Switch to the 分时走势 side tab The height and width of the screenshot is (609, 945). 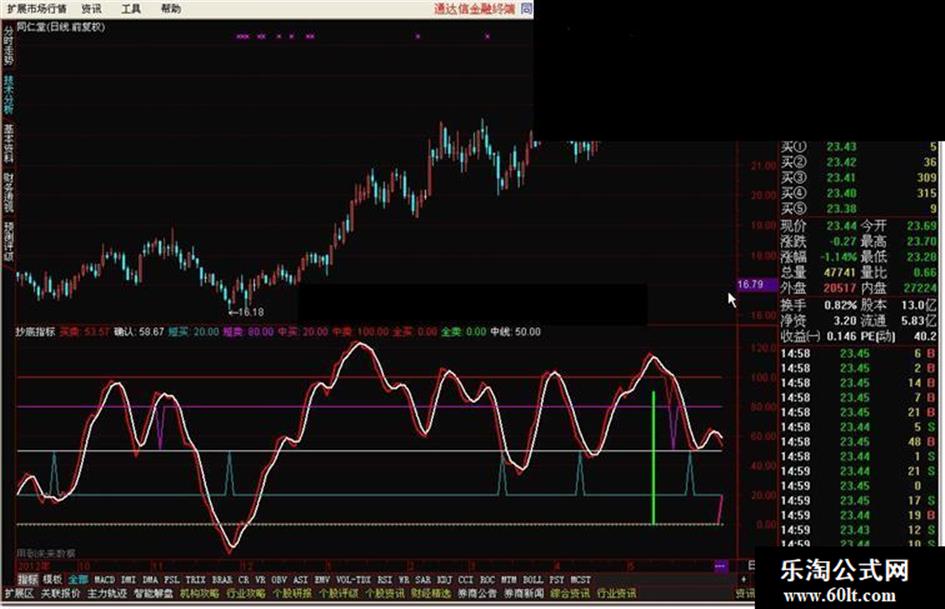point(8,46)
